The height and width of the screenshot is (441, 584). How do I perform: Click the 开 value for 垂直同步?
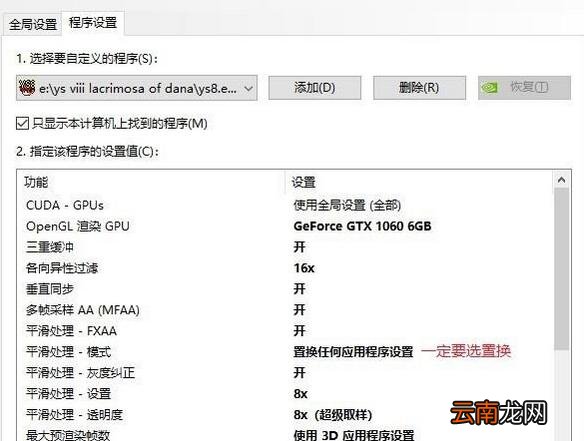pyautogui.click(x=299, y=289)
